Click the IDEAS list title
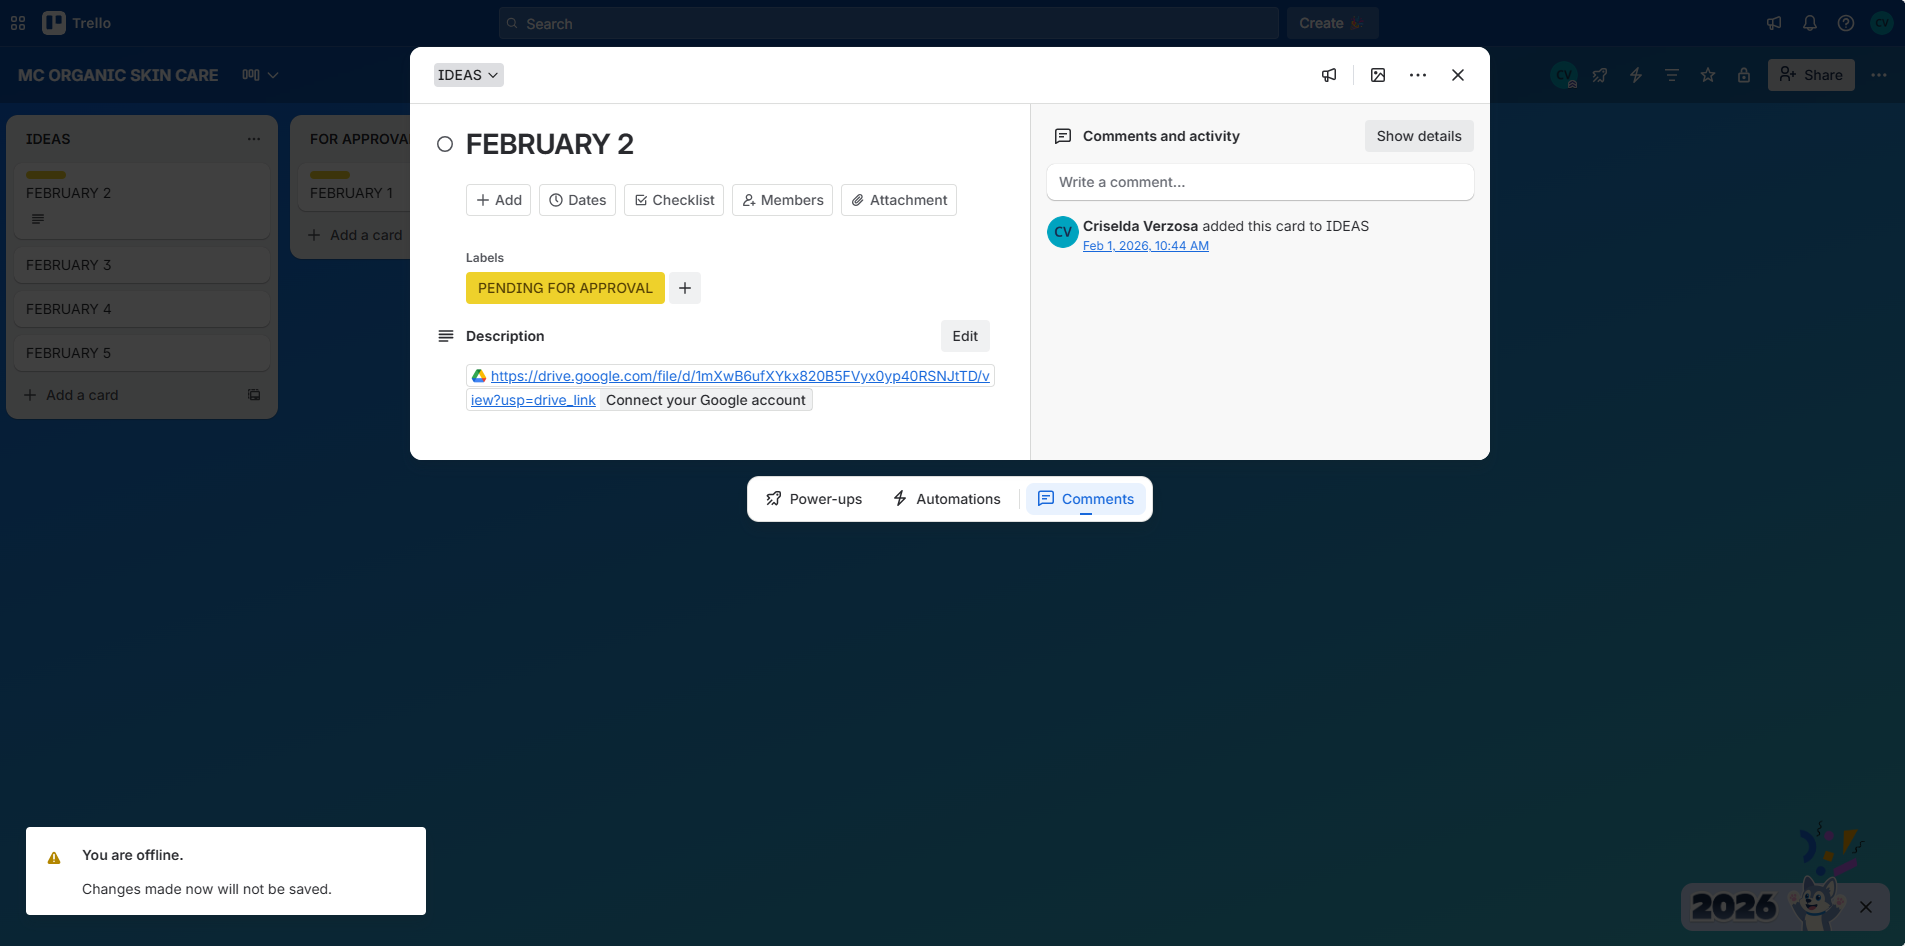 tap(48, 139)
